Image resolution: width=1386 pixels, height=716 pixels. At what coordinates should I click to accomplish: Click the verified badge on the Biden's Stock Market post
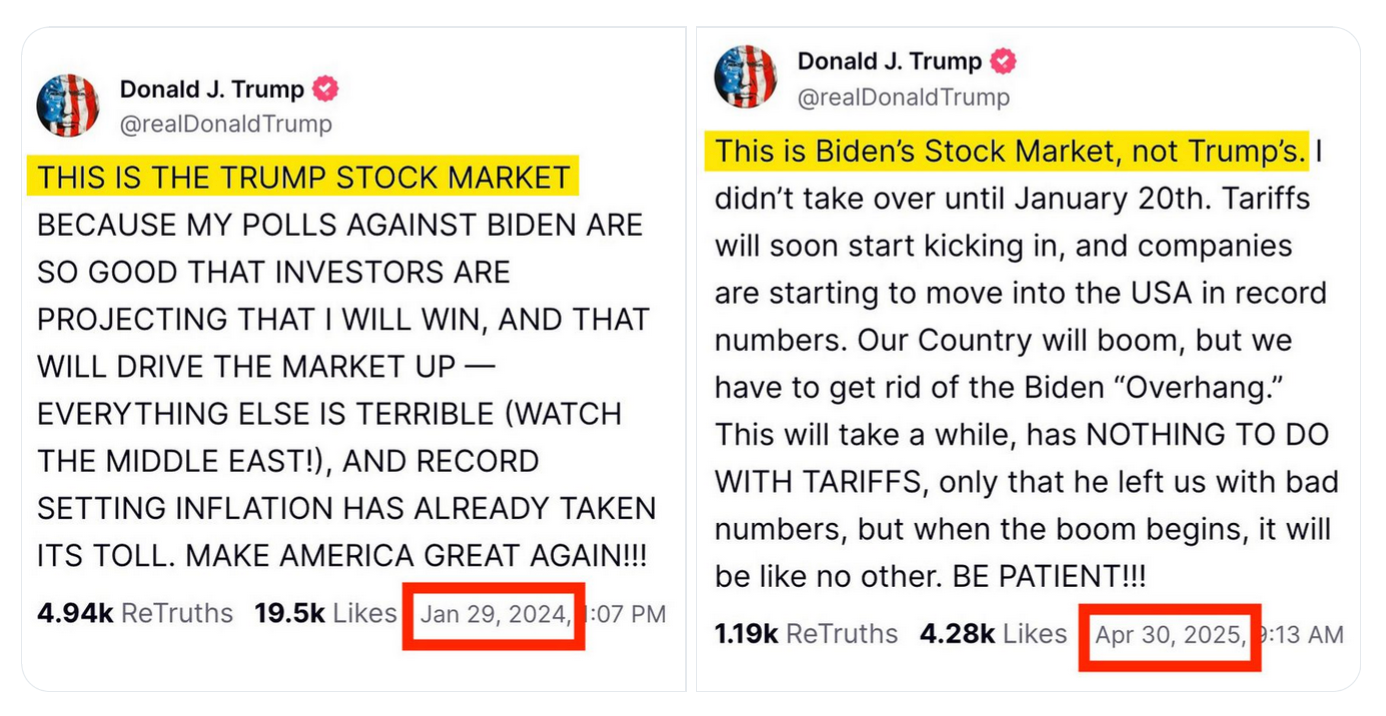(1003, 62)
